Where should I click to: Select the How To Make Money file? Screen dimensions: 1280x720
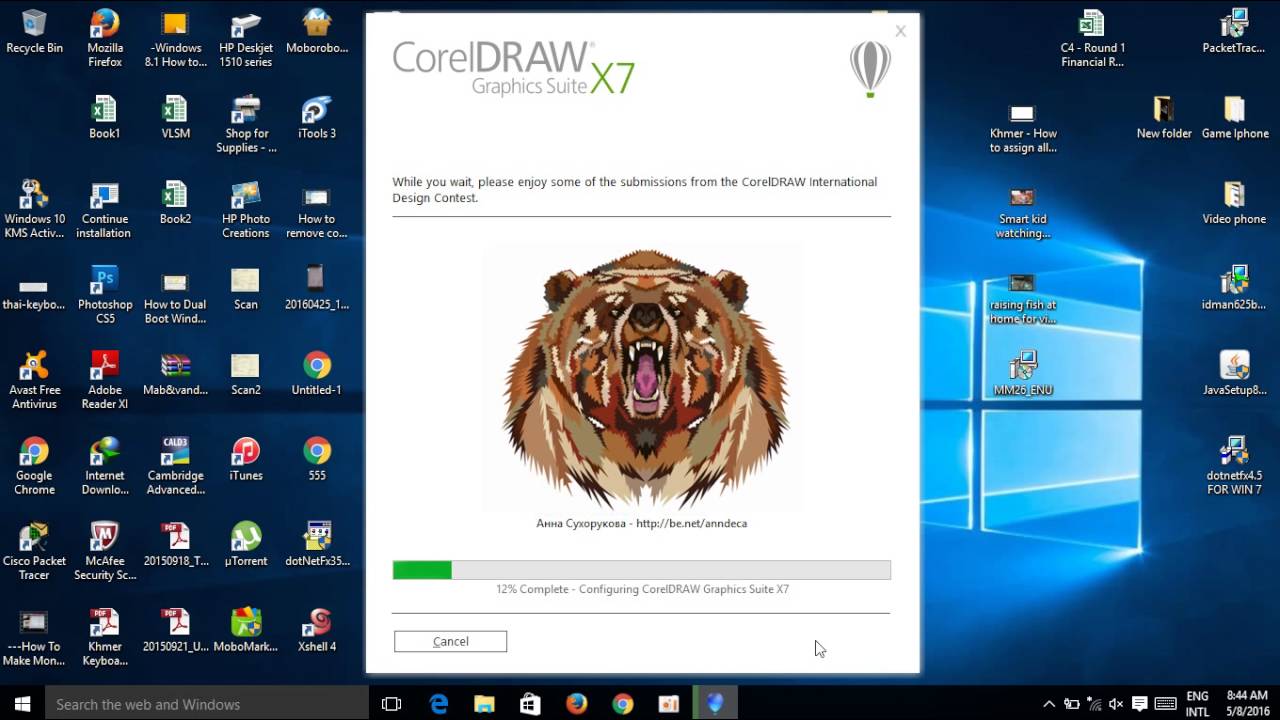tap(34, 637)
